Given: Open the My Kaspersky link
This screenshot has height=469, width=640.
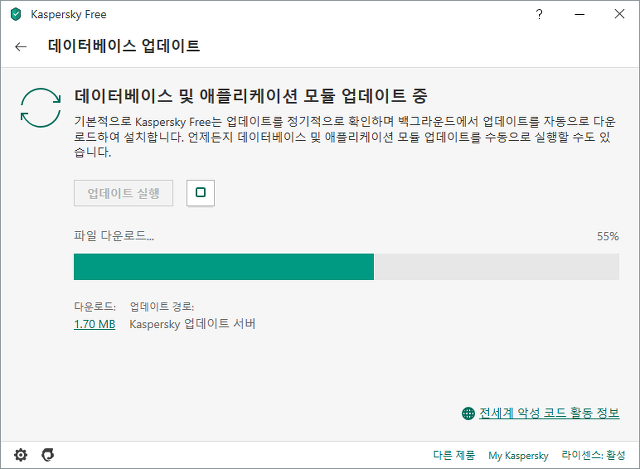Looking at the screenshot, I should pos(518,455).
